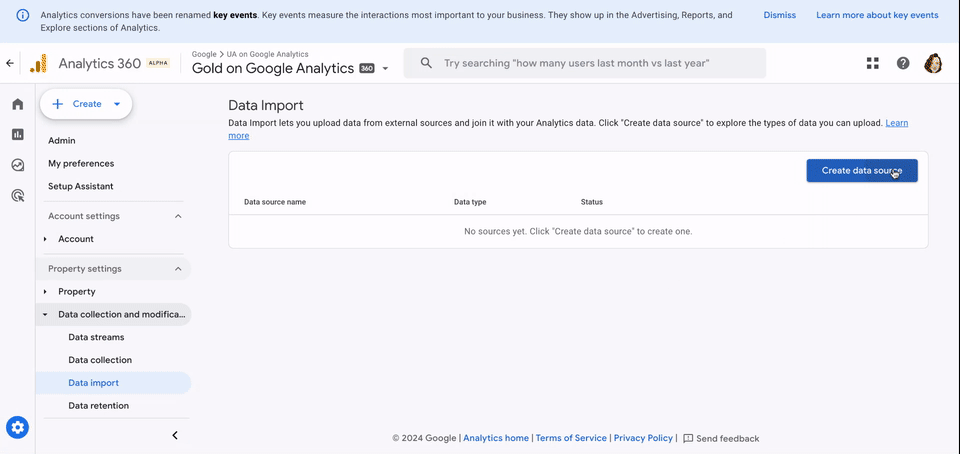Open Setup Assistant
960x454 pixels.
(x=80, y=186)
